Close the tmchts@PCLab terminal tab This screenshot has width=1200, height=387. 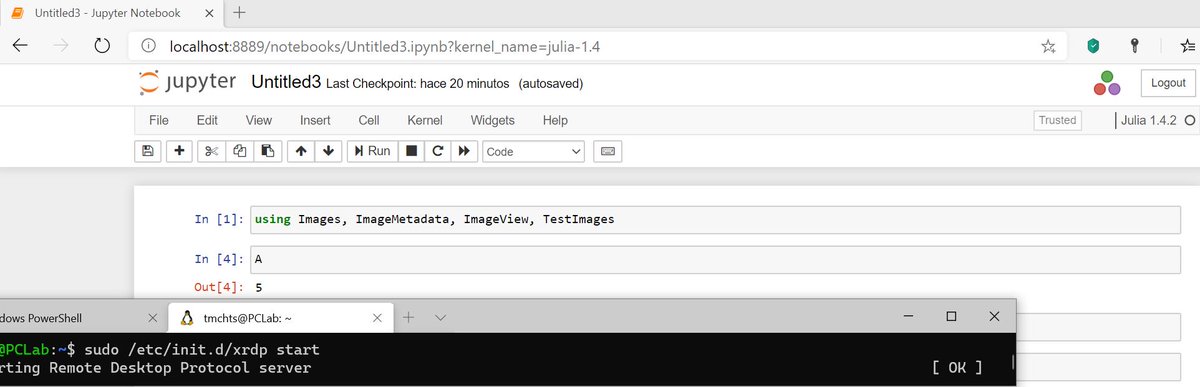coord(376,318)
